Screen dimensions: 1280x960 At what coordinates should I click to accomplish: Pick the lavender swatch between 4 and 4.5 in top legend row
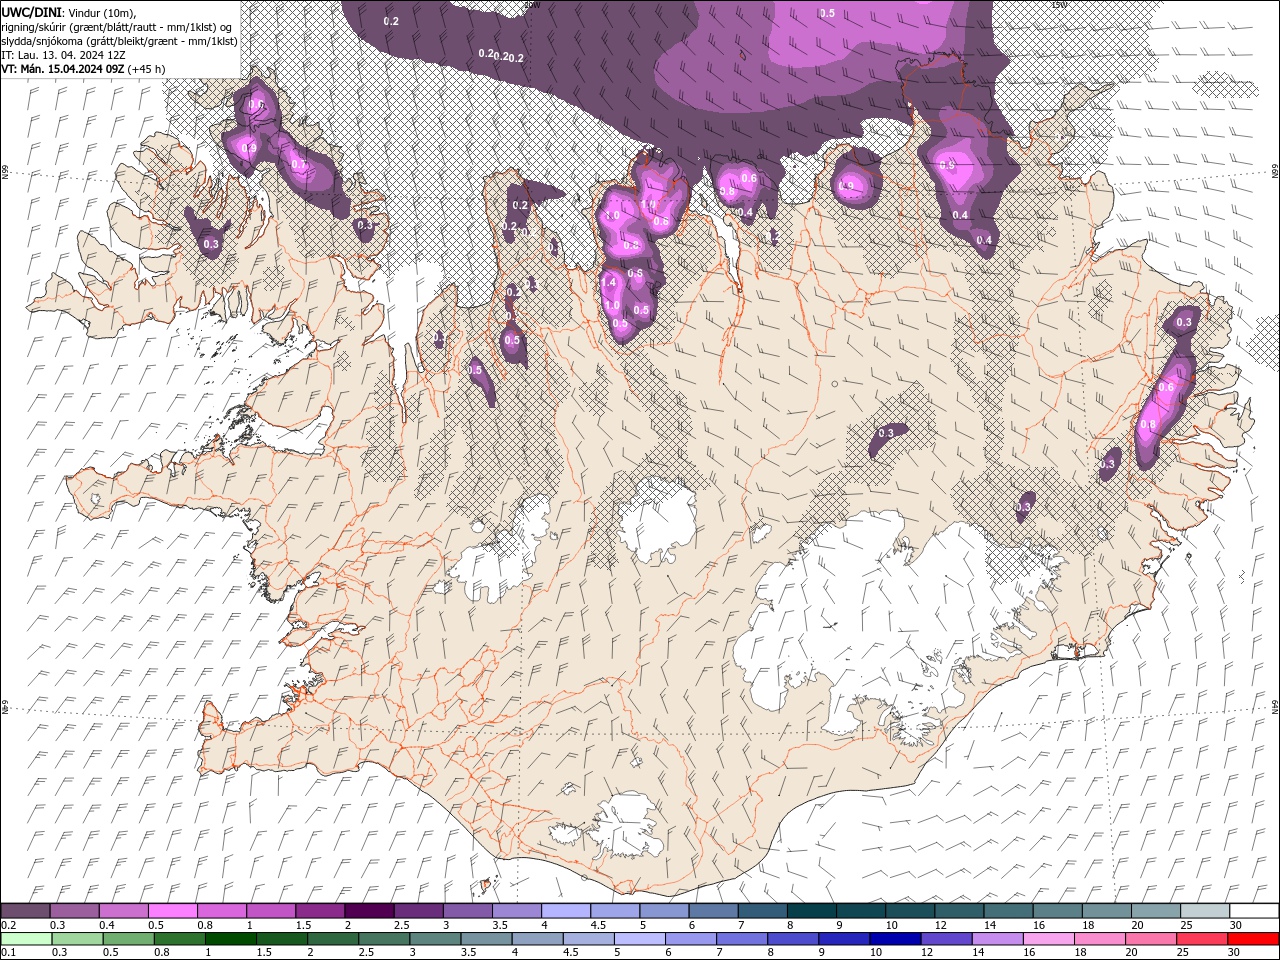566,911
